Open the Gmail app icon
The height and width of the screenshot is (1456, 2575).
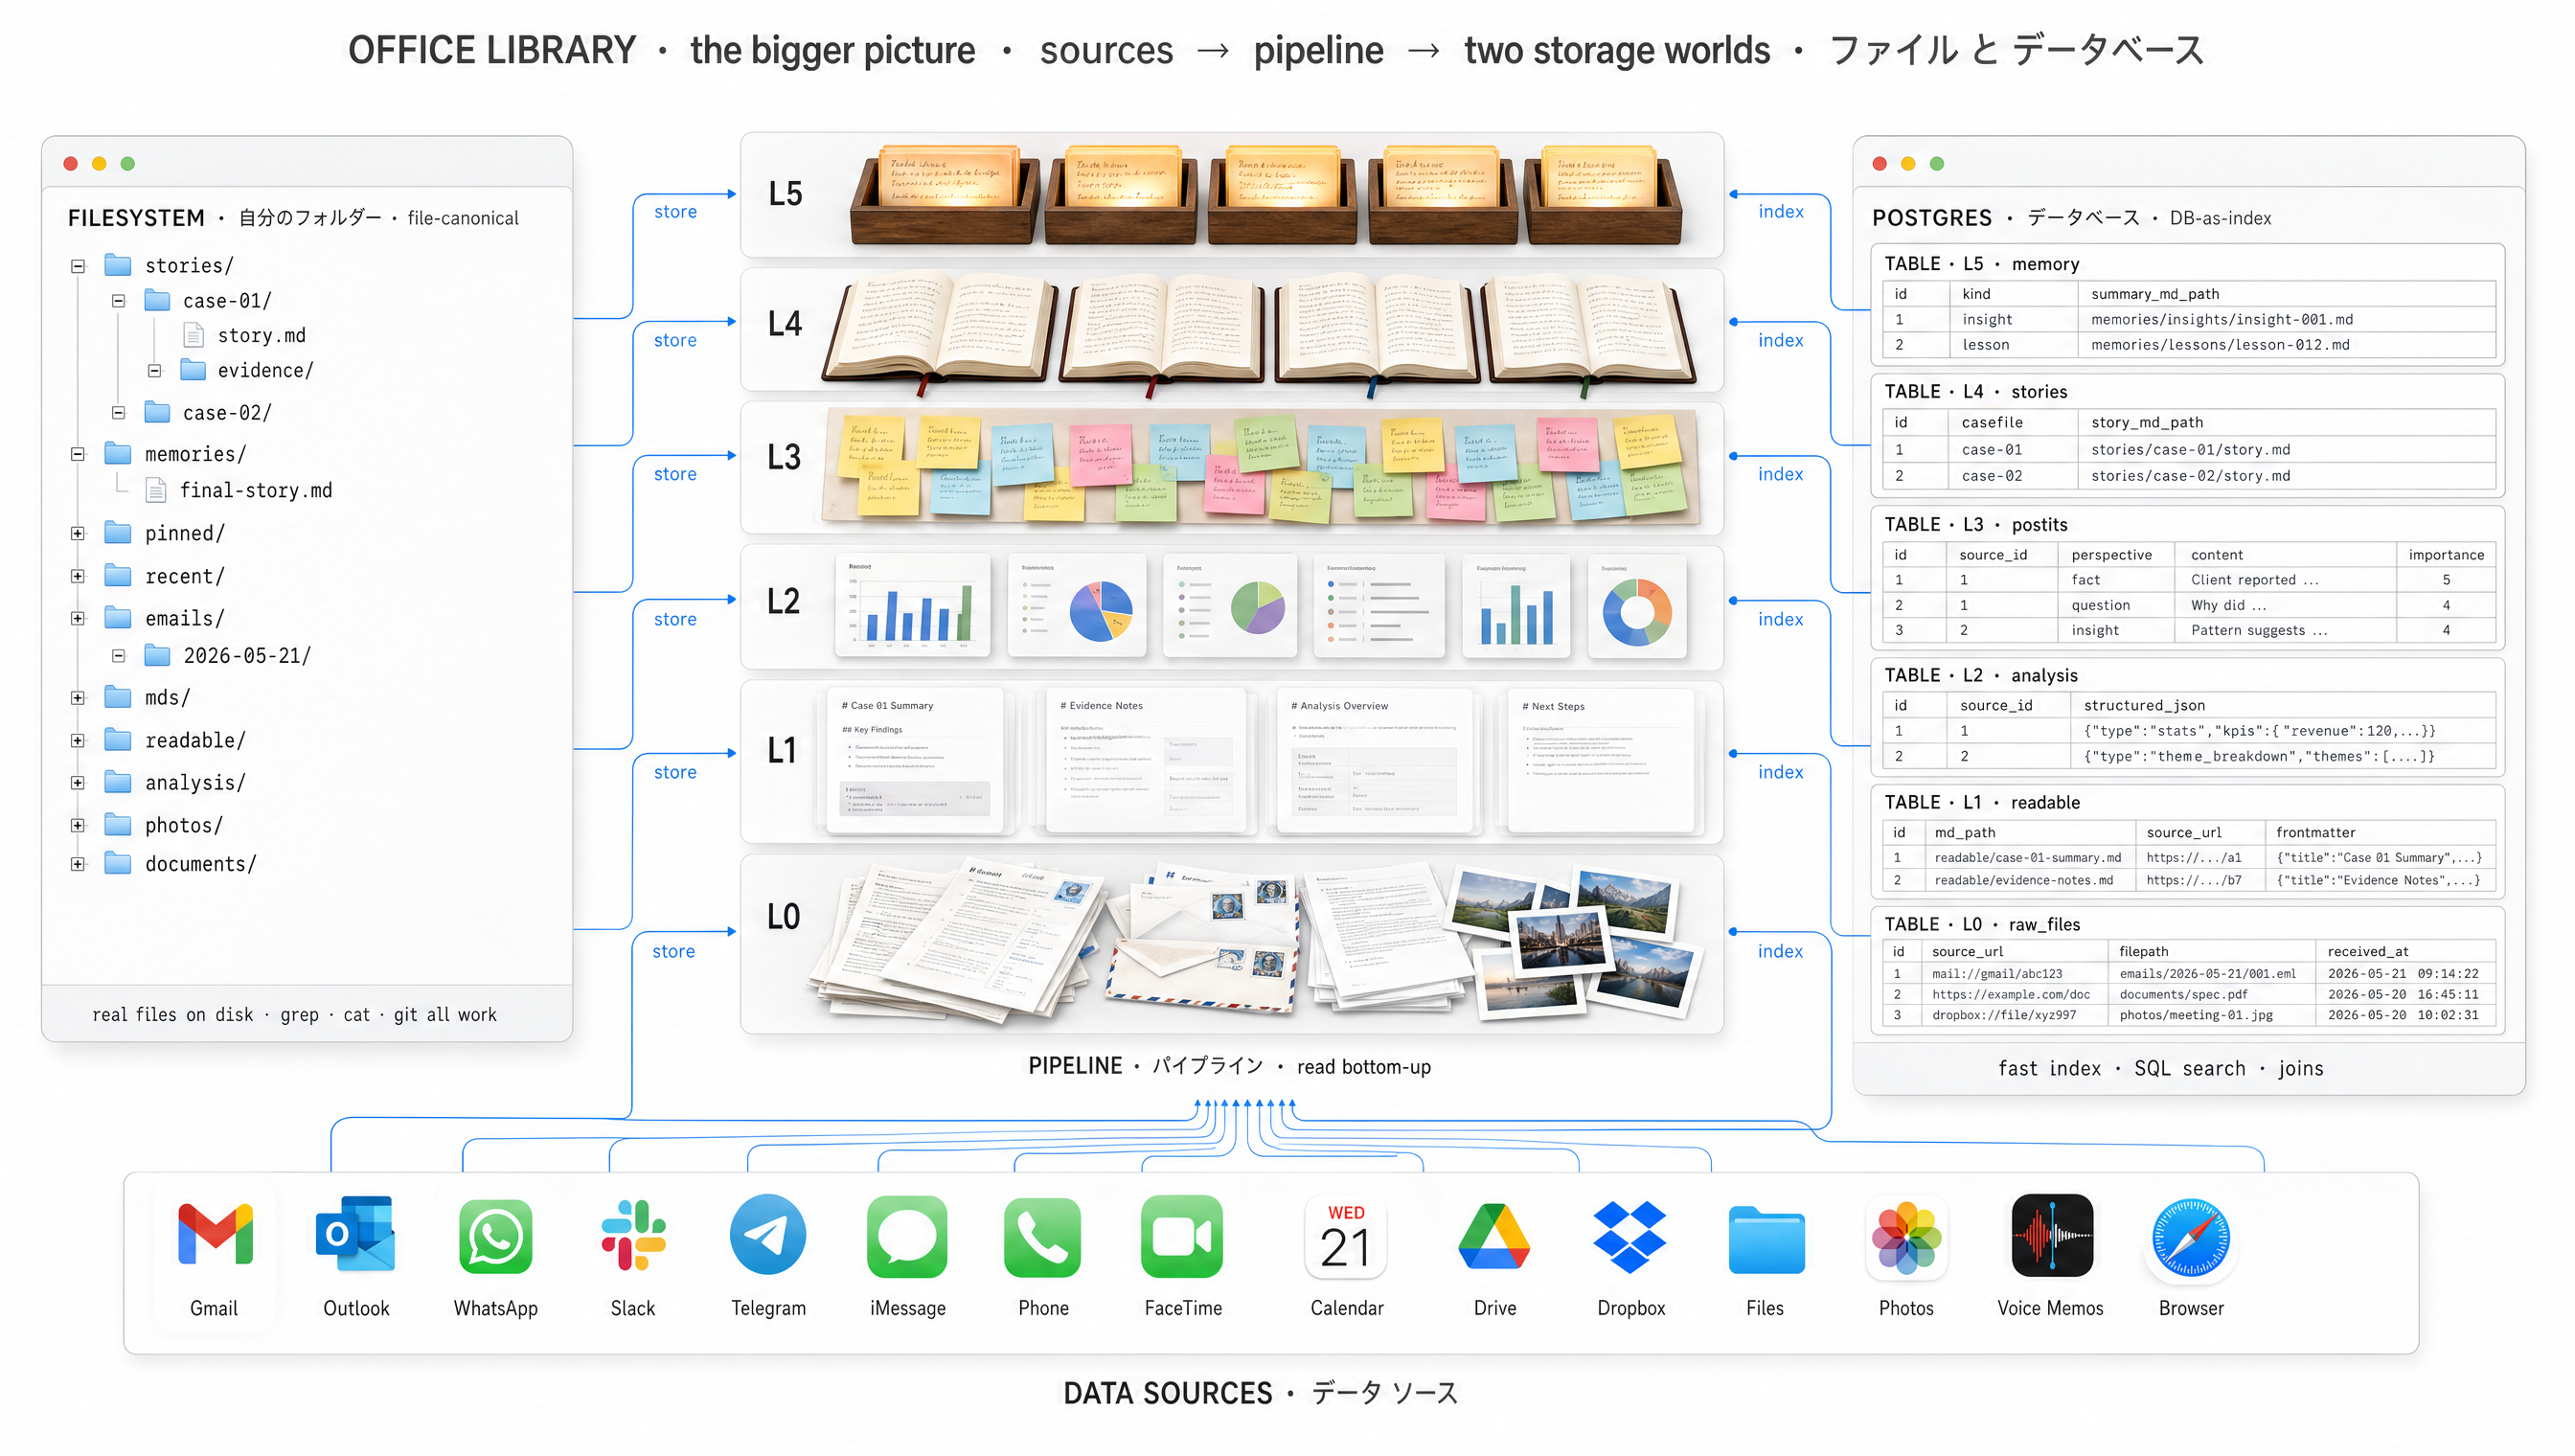click(215, 1235)
